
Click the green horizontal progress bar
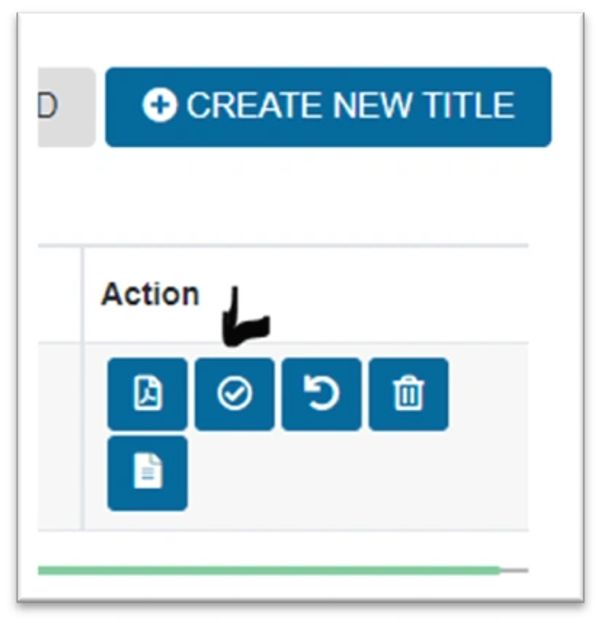(x=268, y=570)
